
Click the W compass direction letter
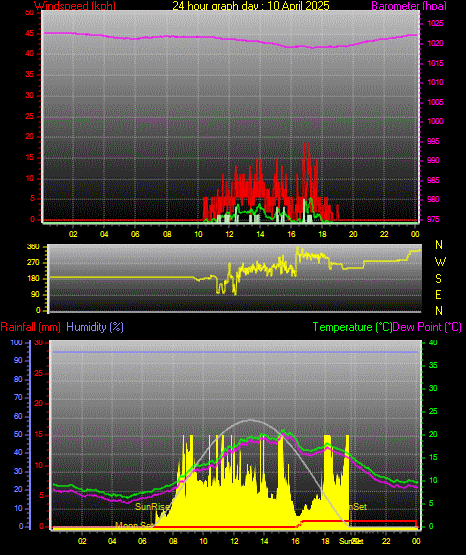pos(440,262)
